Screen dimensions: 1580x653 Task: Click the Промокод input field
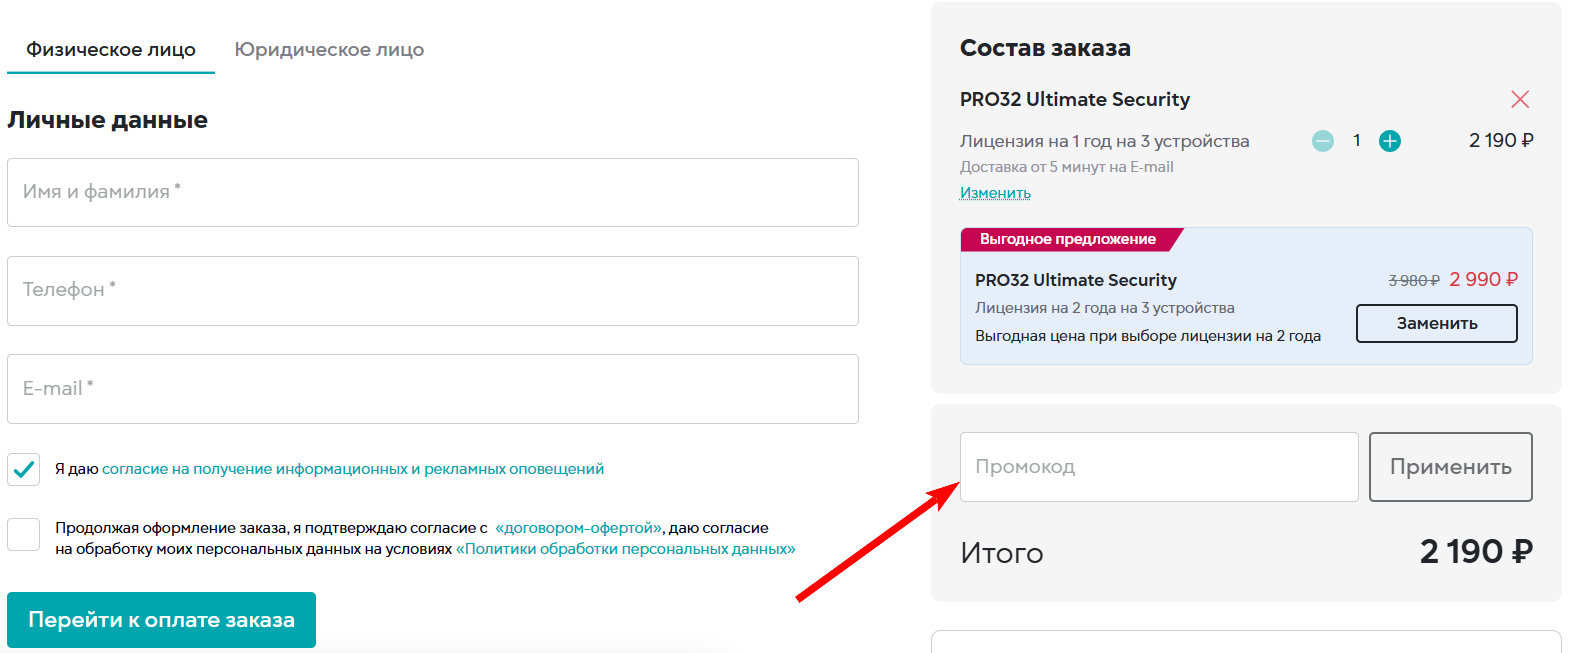(x=1158, y=467)
